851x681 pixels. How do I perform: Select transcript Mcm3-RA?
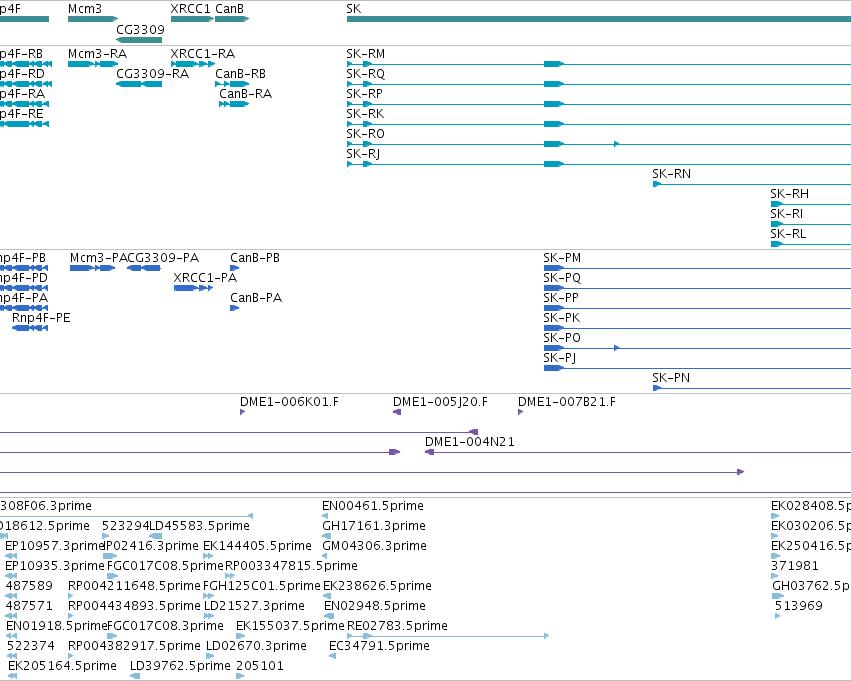(97, 54)
